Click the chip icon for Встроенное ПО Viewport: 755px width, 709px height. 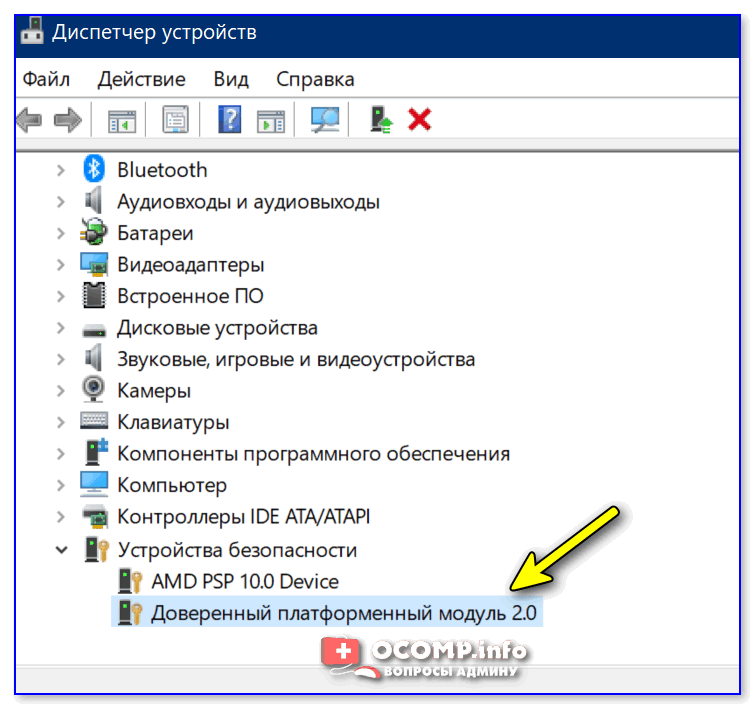[94, 295]
